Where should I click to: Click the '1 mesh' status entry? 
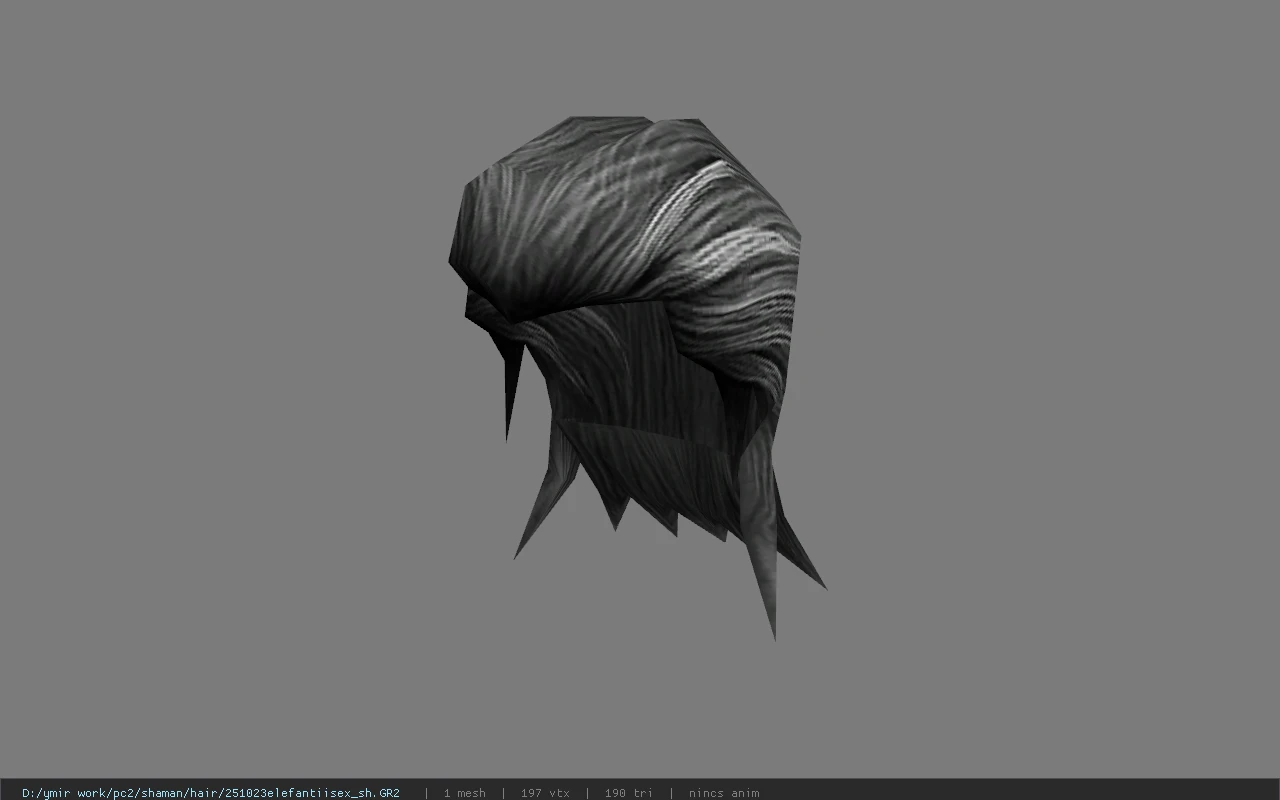(x=465, y=793)
